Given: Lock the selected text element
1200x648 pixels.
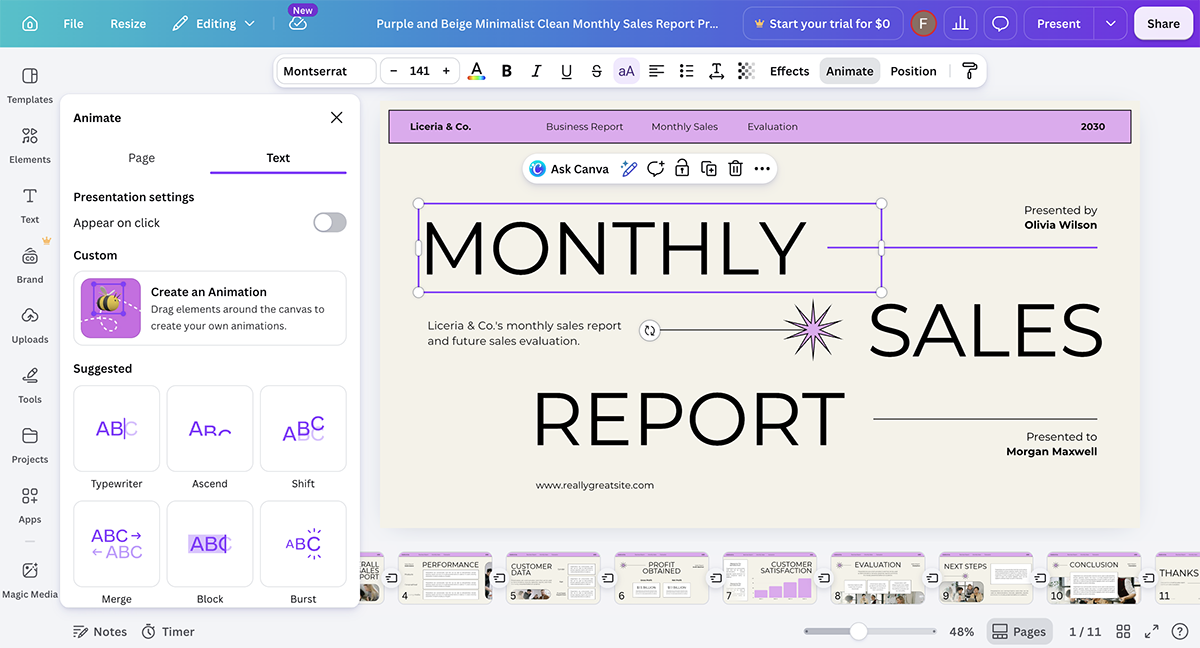Looking at the screenshot, I should 682,169.
